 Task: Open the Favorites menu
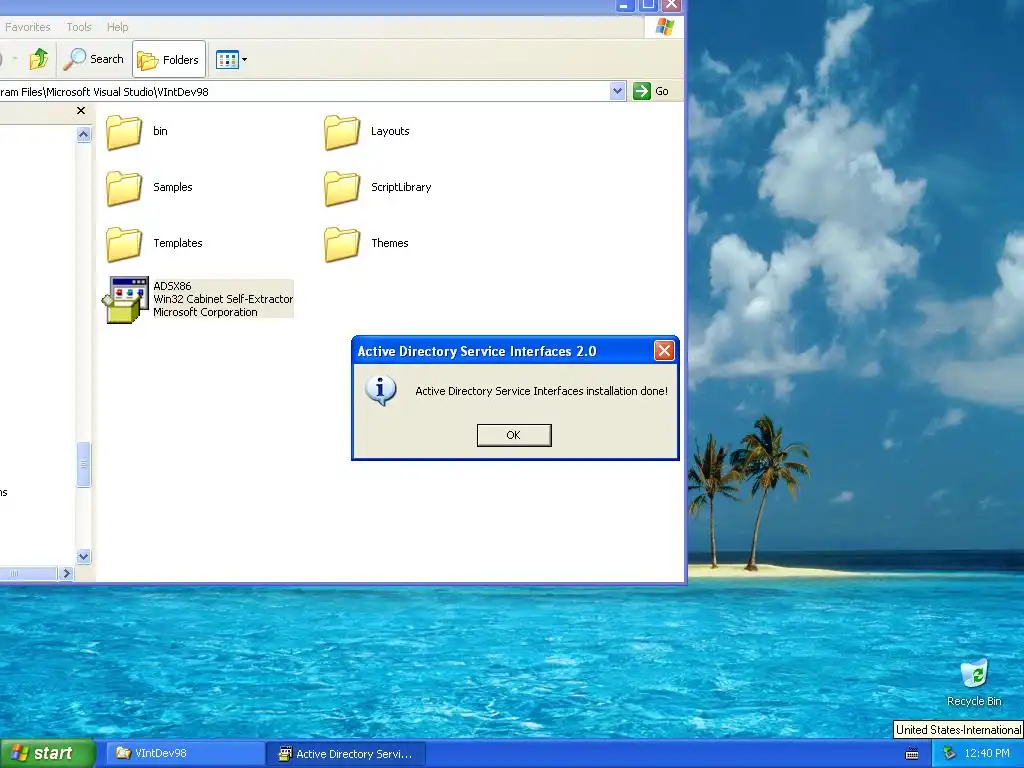(27, 27)
